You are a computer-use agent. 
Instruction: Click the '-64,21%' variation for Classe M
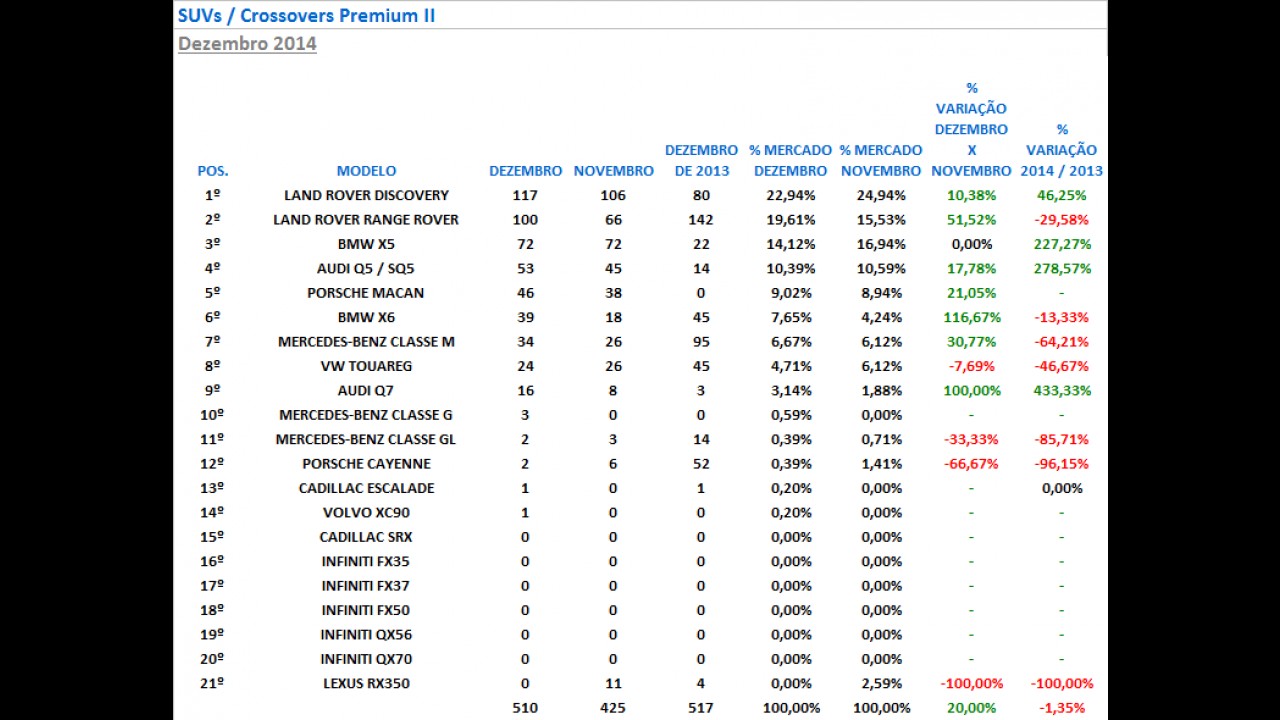point(1062,342)
